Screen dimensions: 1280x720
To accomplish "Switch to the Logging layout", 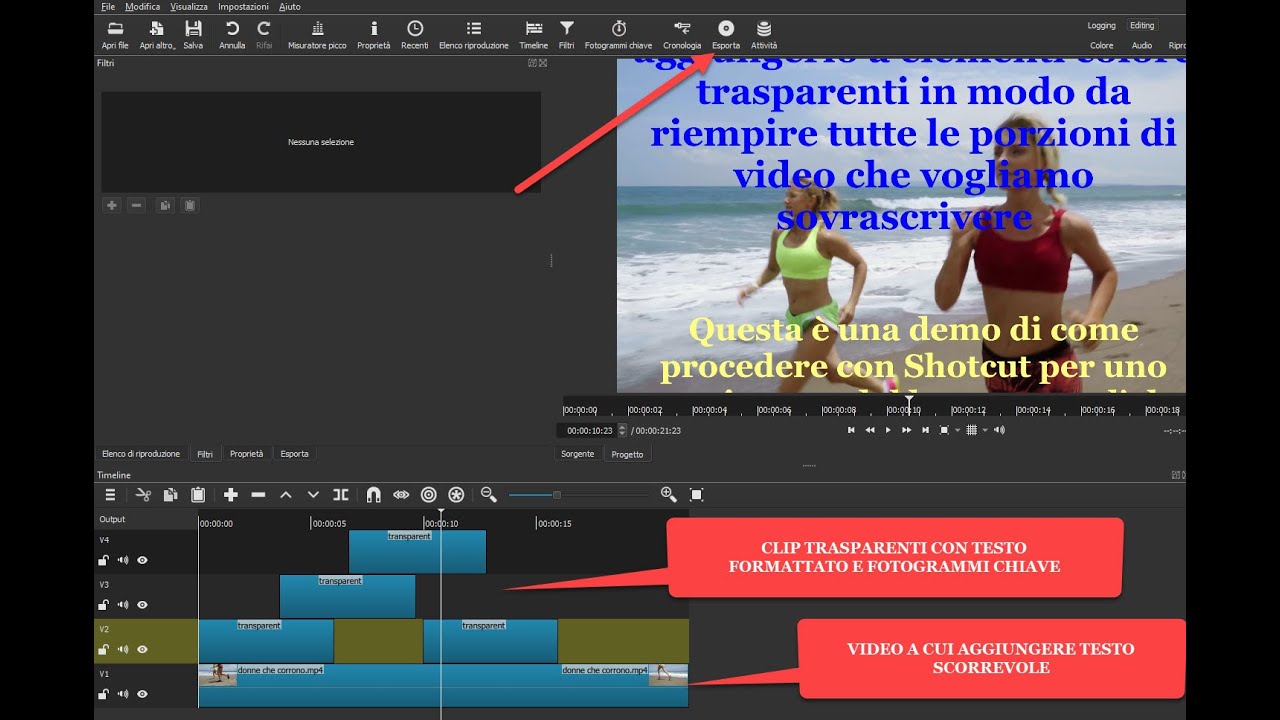I will click(x=1101, y=26).
